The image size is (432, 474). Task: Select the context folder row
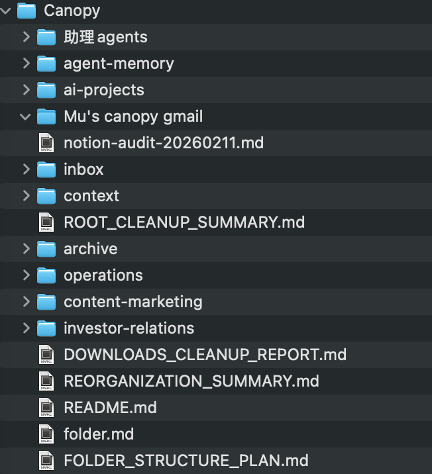click(x=216, y=196)
